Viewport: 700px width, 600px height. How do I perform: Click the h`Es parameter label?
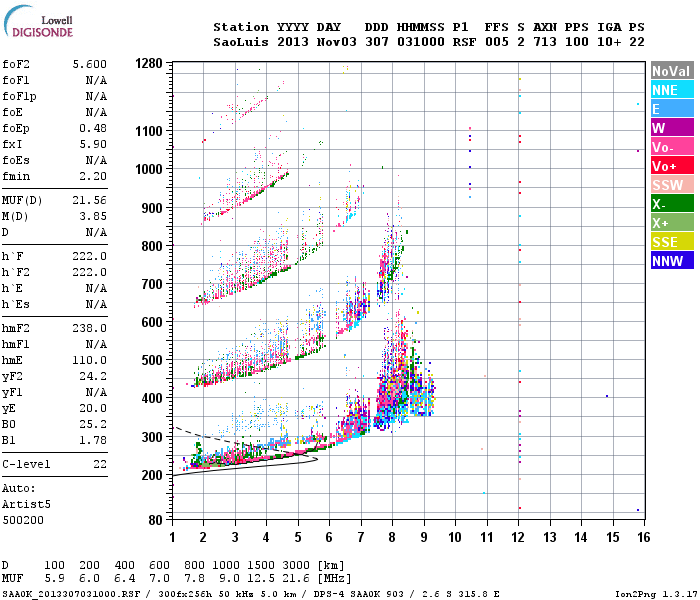pyautogui.click(x=16, y=304)
